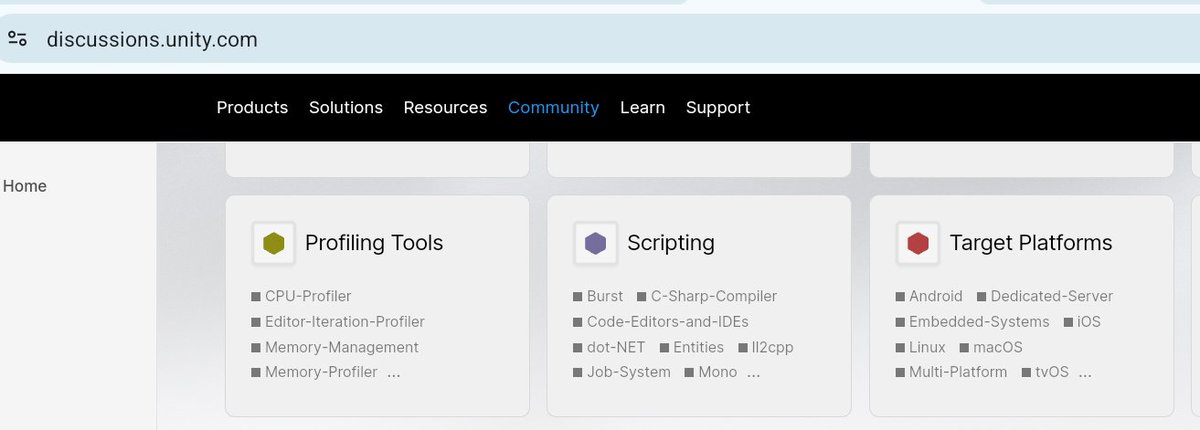The height and width of the screenshot is (430, 1200).
Task: Select the Mono tag
Action: click(711, 372)
